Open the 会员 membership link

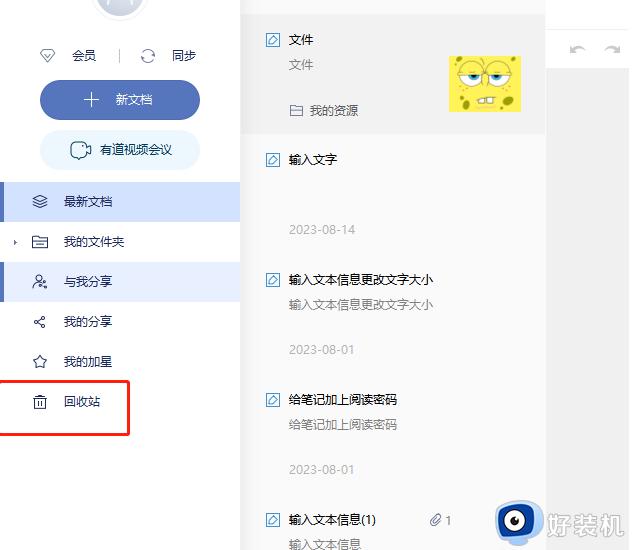(84, 56)
